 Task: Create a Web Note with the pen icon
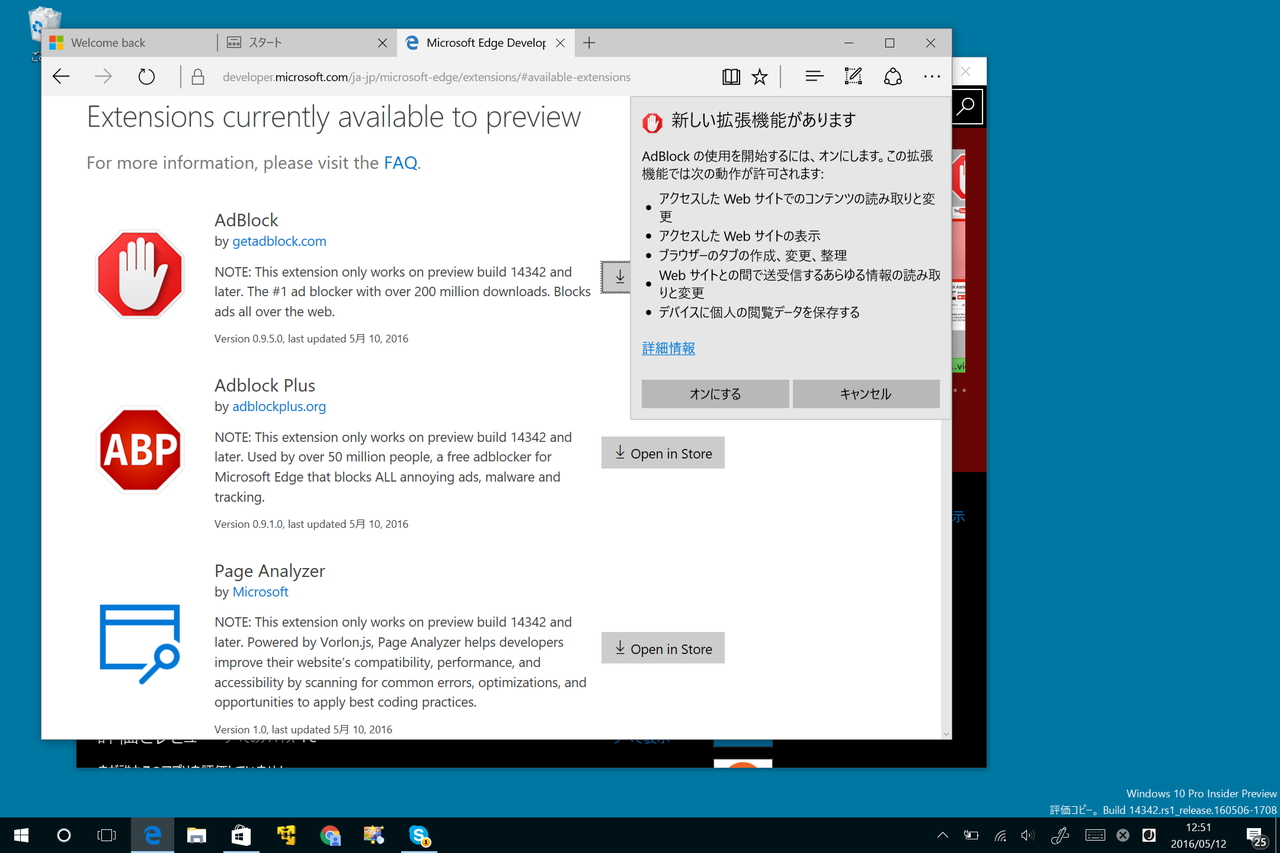click(852, 76)
